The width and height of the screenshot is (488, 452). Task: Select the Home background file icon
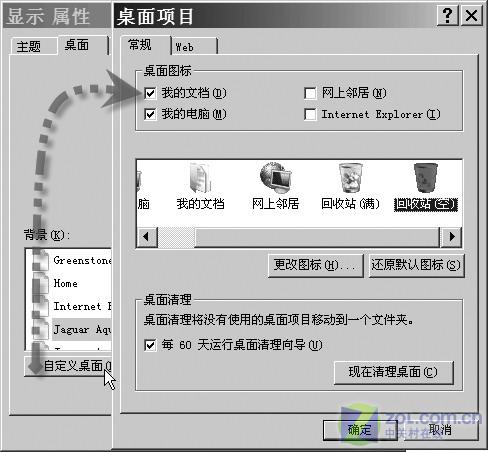pos(40,284)
